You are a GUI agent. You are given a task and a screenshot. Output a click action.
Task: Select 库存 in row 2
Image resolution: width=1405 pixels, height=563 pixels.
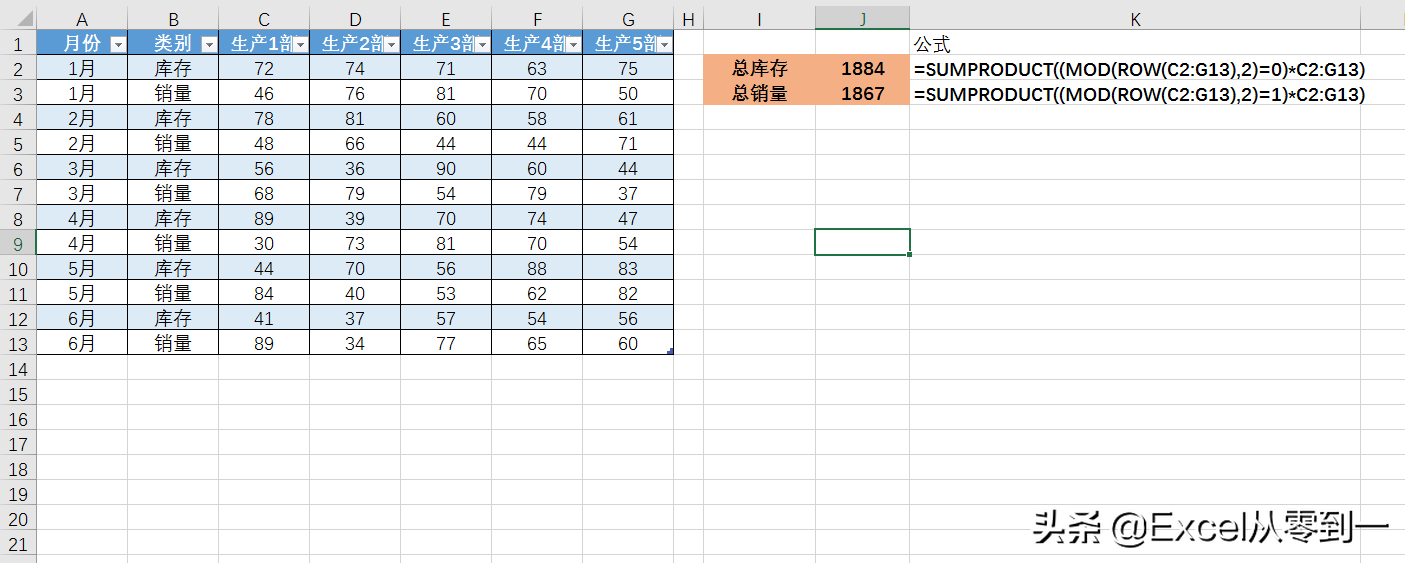173,69
